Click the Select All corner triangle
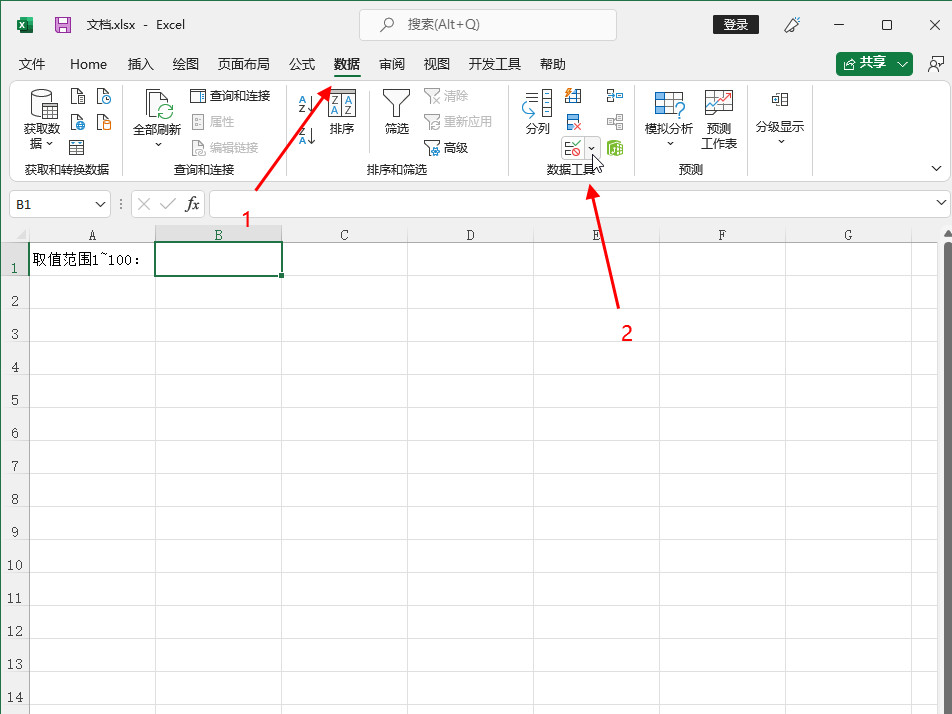952x714 pixels. click(20, 234)
